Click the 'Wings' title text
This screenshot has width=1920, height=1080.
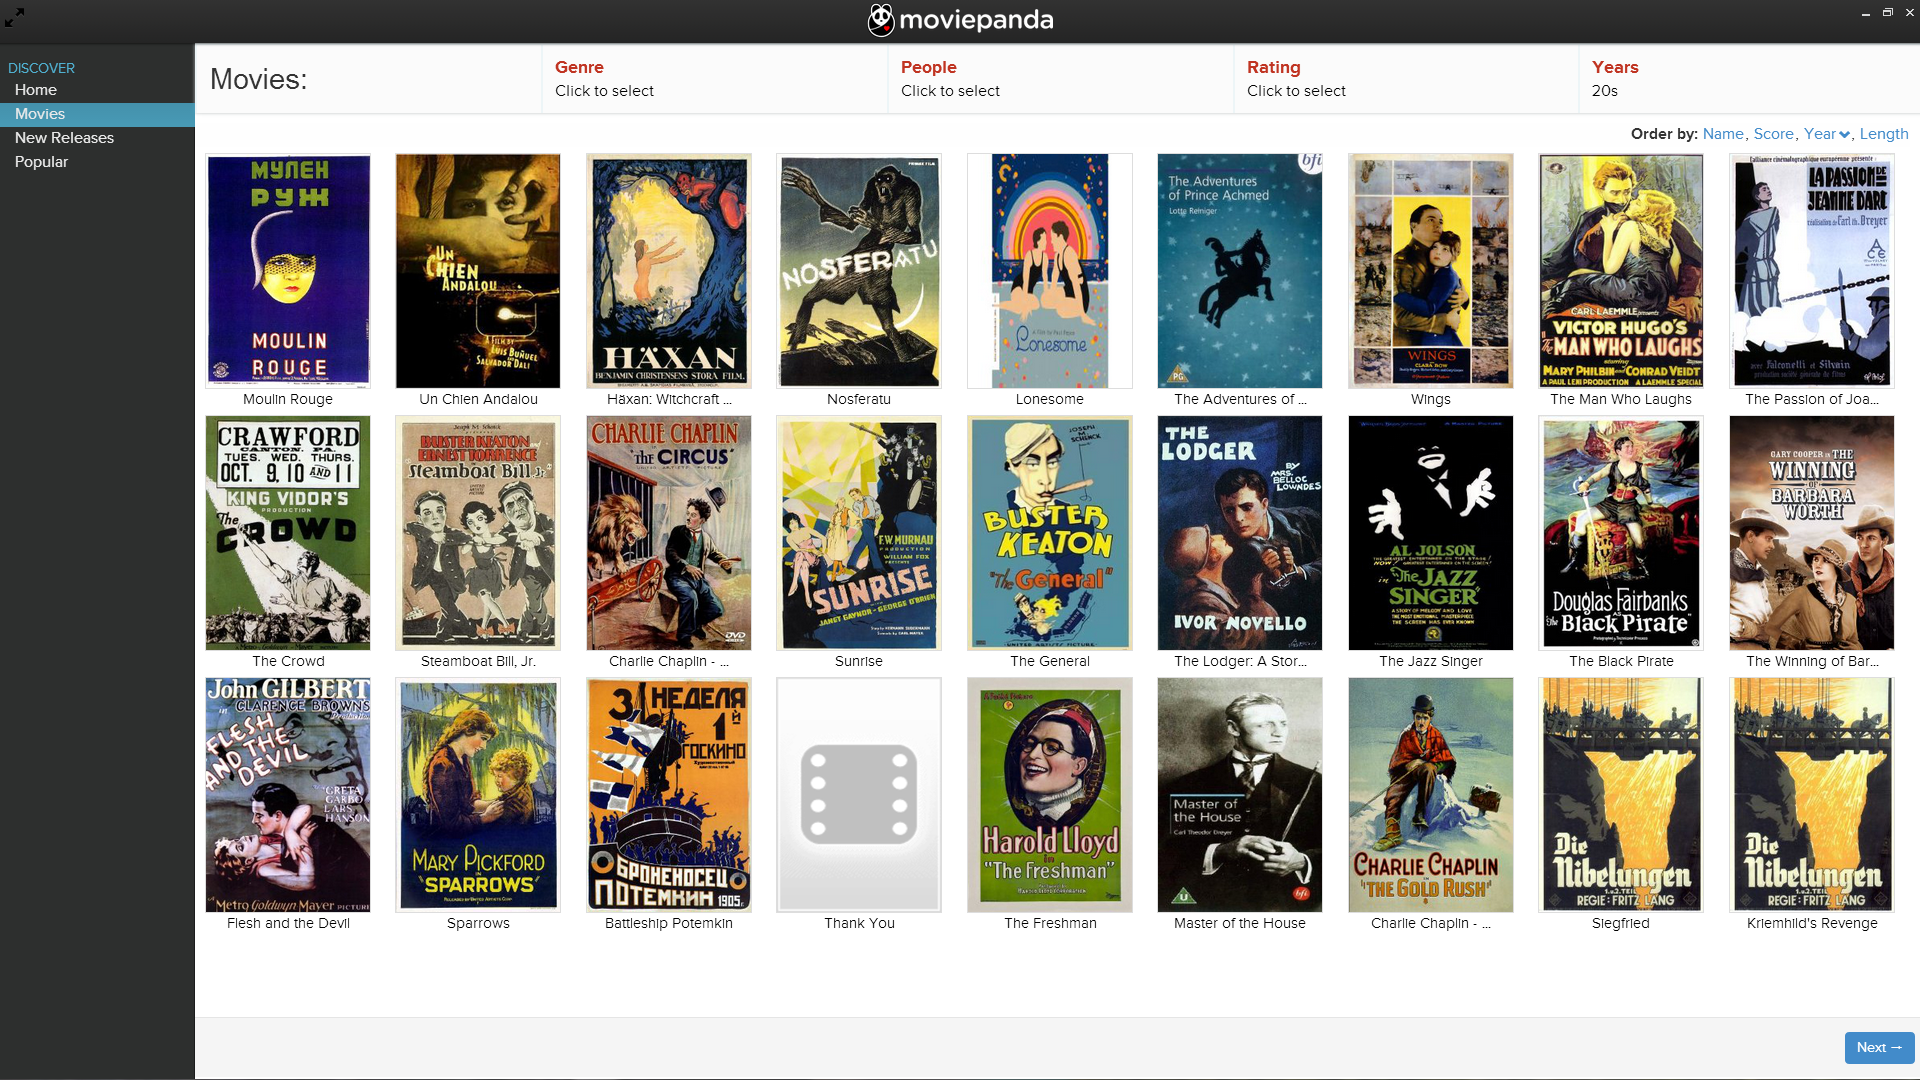[1431, 399]
